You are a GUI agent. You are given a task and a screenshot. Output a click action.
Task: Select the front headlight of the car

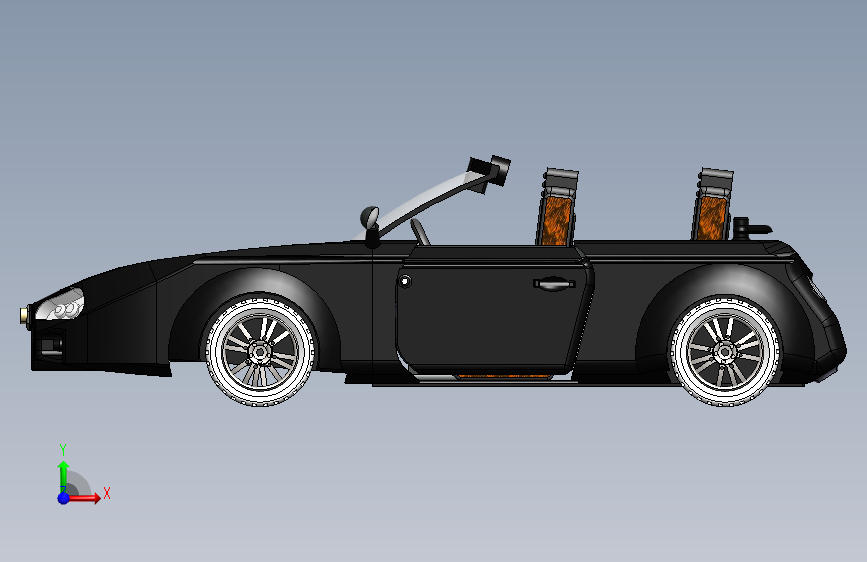pos(60,305)
